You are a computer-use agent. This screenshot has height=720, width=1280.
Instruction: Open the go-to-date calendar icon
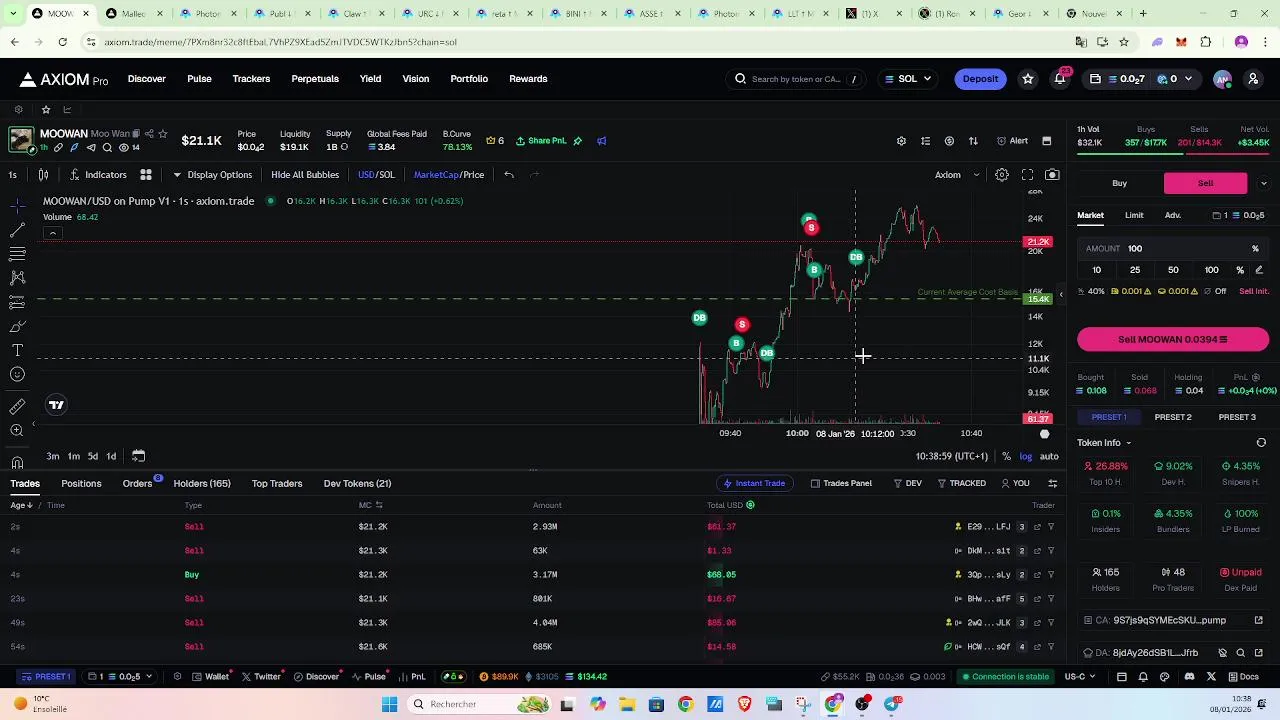pyautogui.click(x=138, y=456)
